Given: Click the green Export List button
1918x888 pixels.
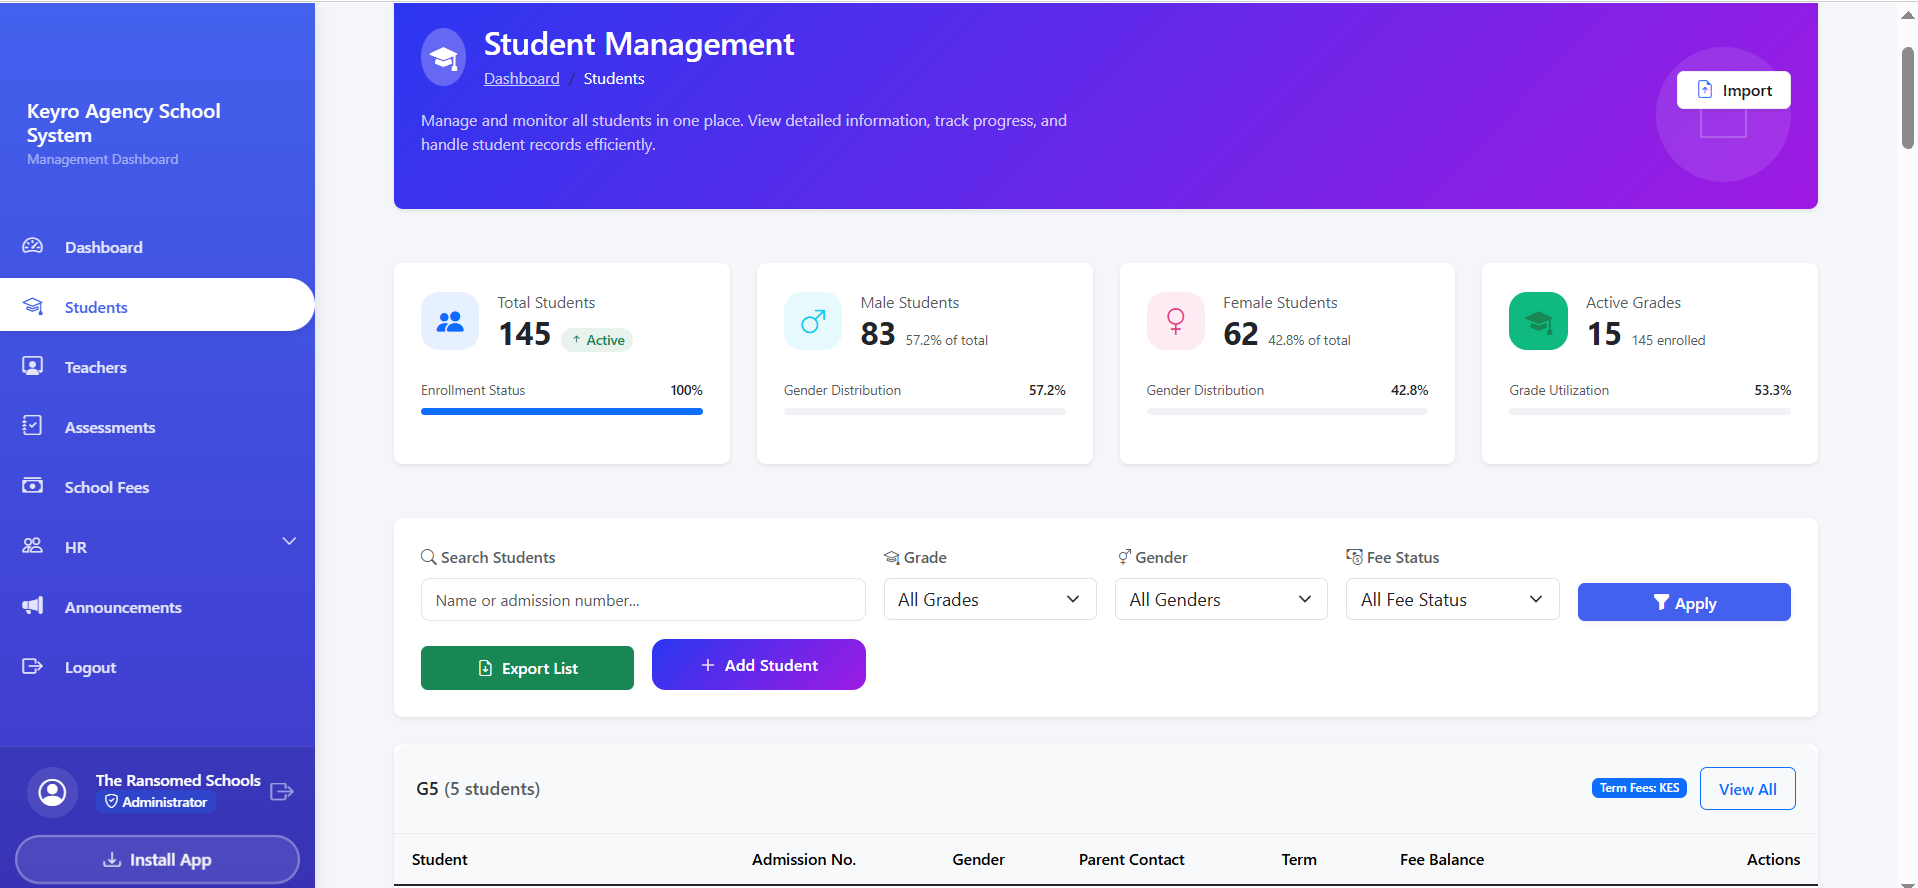Looking at the screenshot, I should [x=527, y=668].
